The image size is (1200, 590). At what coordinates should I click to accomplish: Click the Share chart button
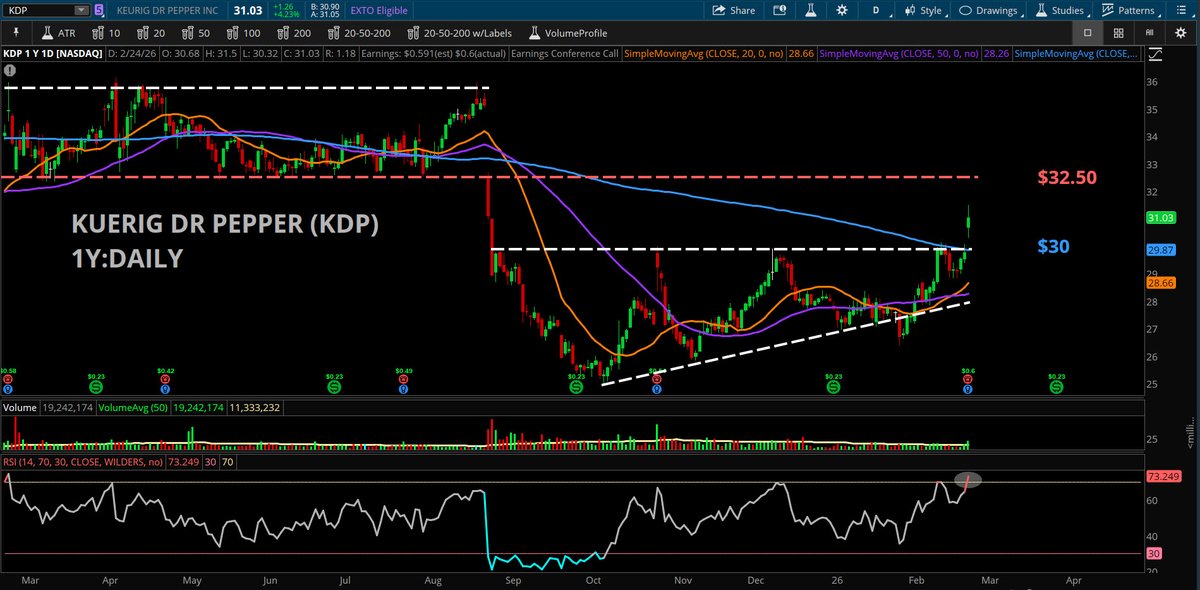[734, 10]
